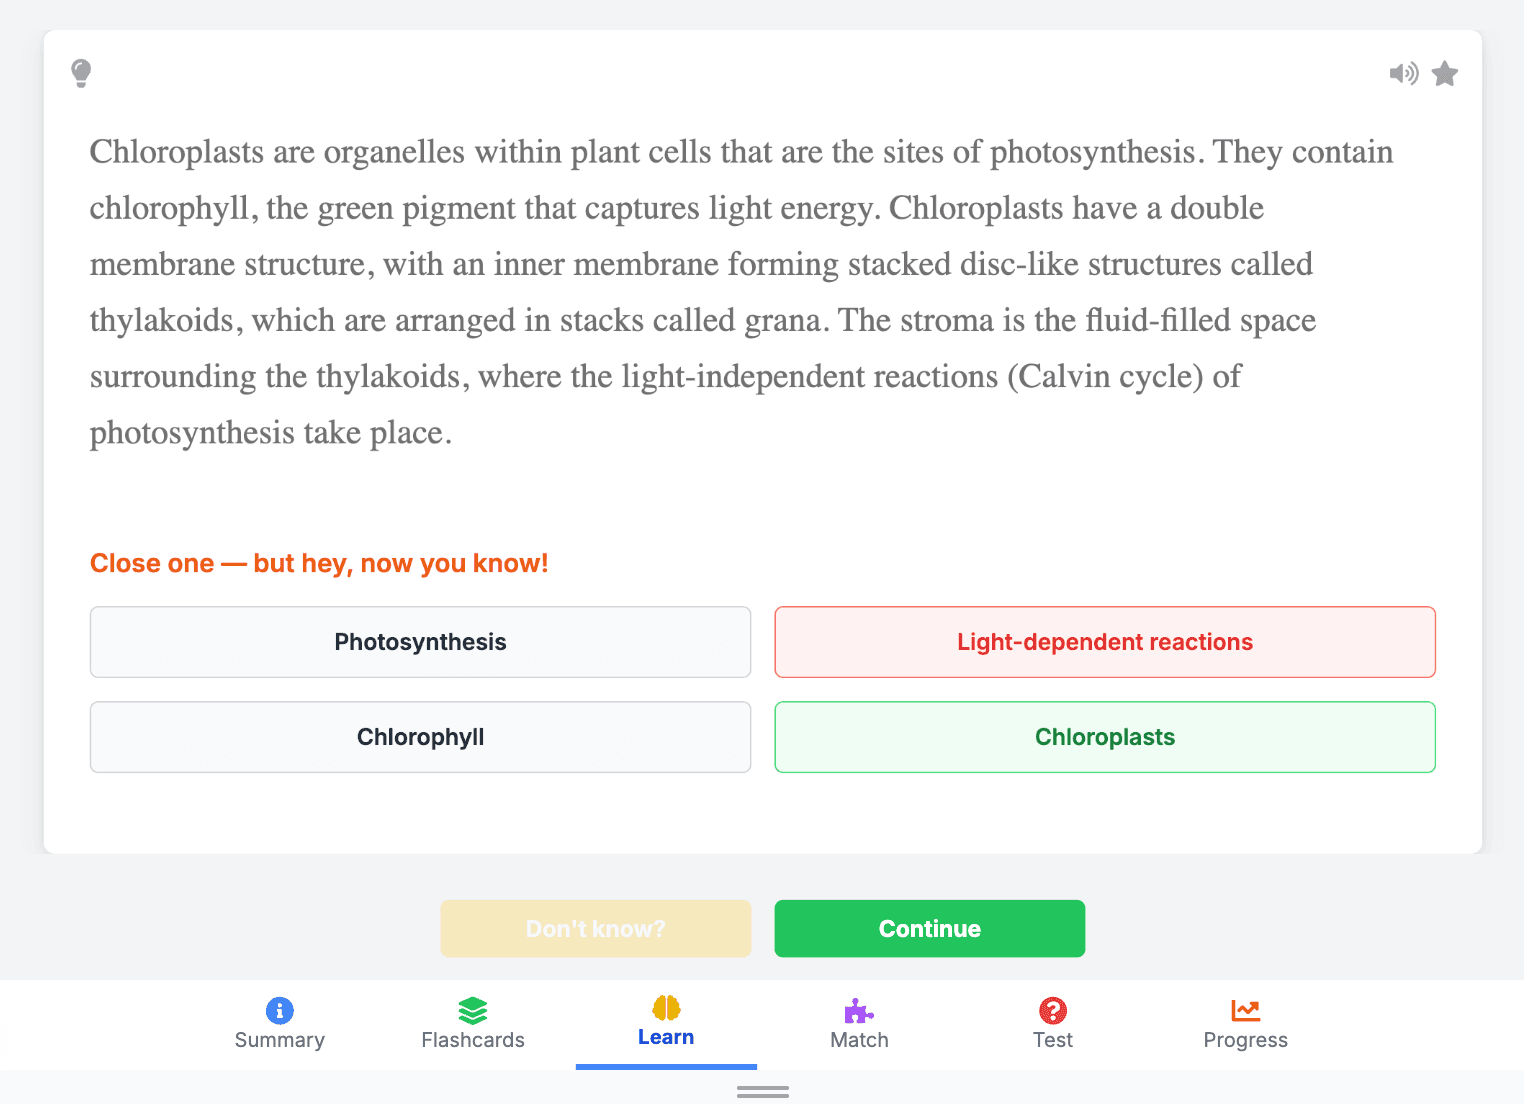This screenshot has height=1104, width=1524.
Task: Click the Don't know? button
Action: pos(596,929)
